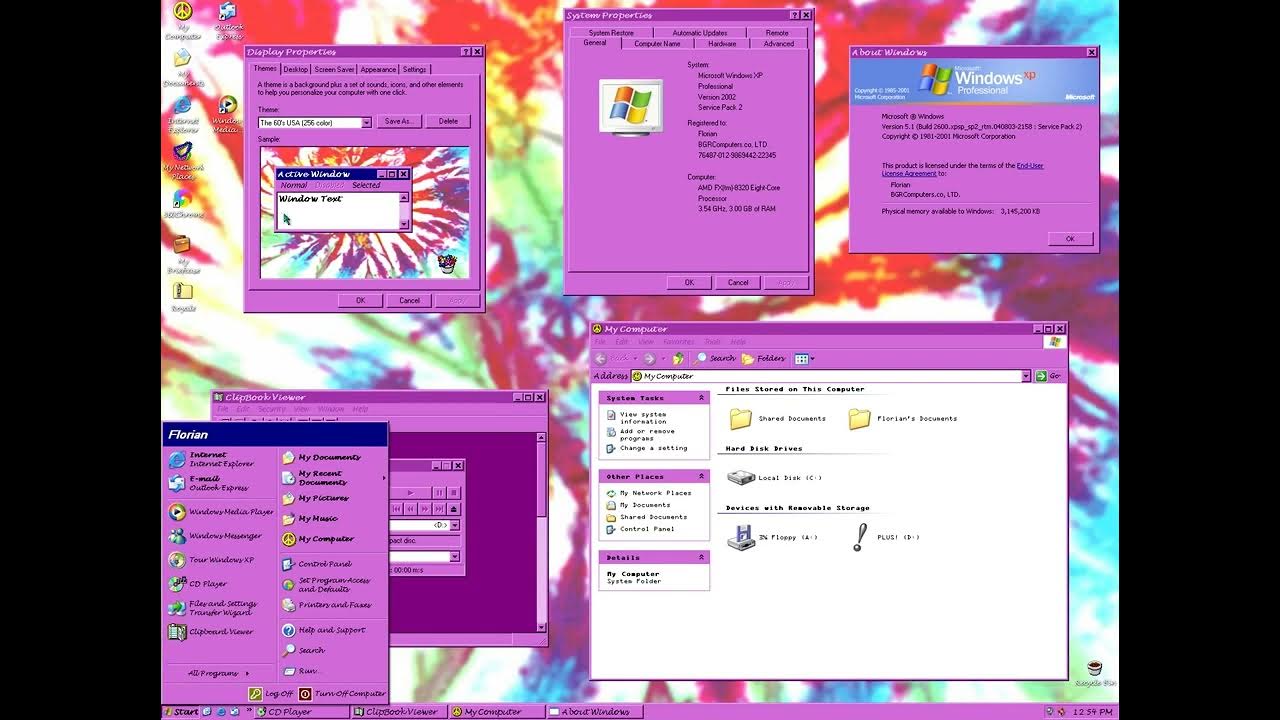Image resolution: width=1280 pixels, height=720 pixels.
Task: Collapse Other Places panel
Action: tap(701, 476)
